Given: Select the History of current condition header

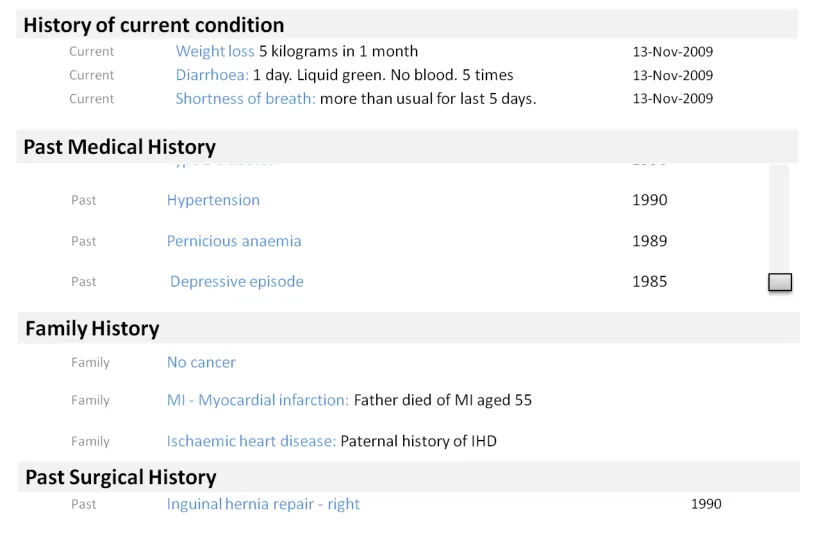Looking at the screenshot, I should click(154, 25).
